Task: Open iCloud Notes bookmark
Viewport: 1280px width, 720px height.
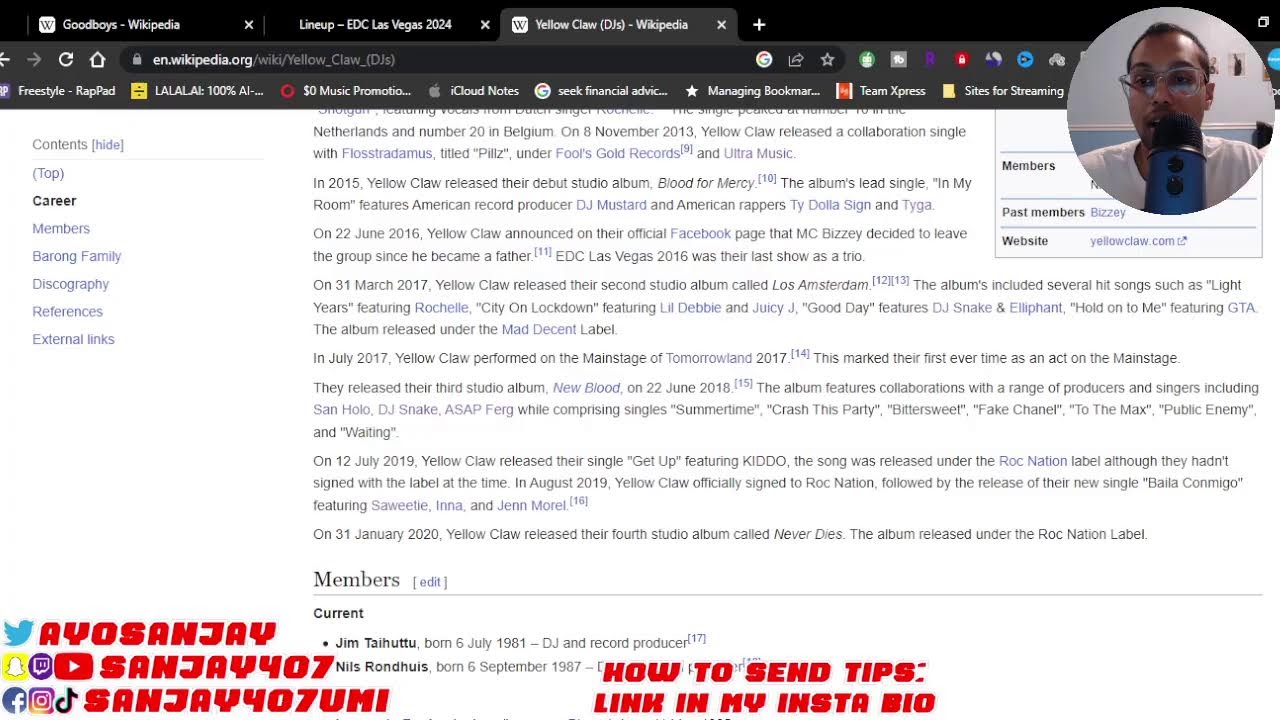Action: pyautogui.click(x=473, y=91)
